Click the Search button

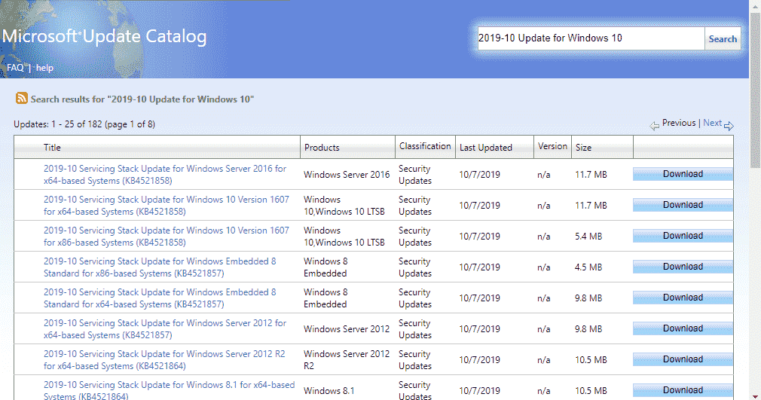tap(722, 39)
